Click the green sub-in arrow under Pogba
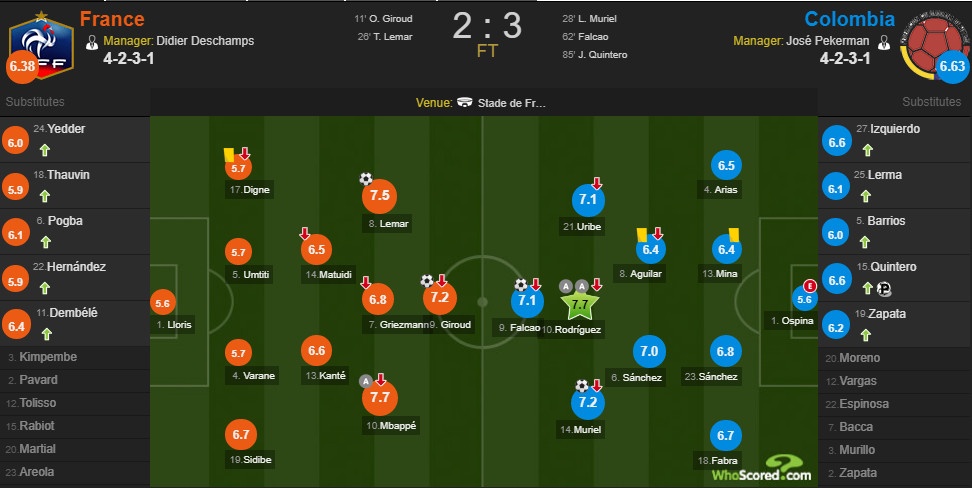 point(44,243)
